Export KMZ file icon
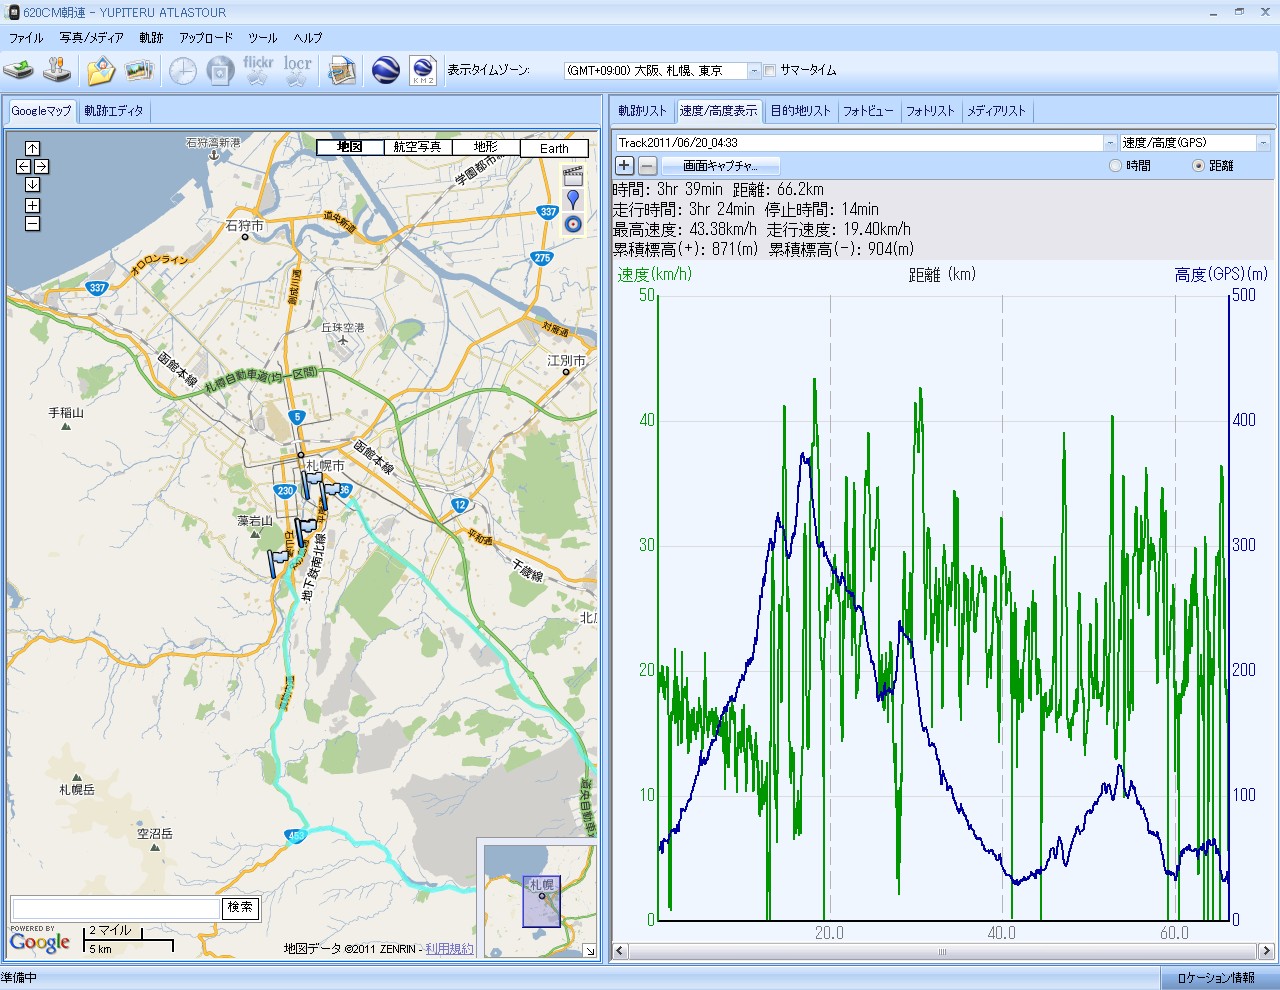The height and width of the screenshot is (990, 1280). [423, 70]
